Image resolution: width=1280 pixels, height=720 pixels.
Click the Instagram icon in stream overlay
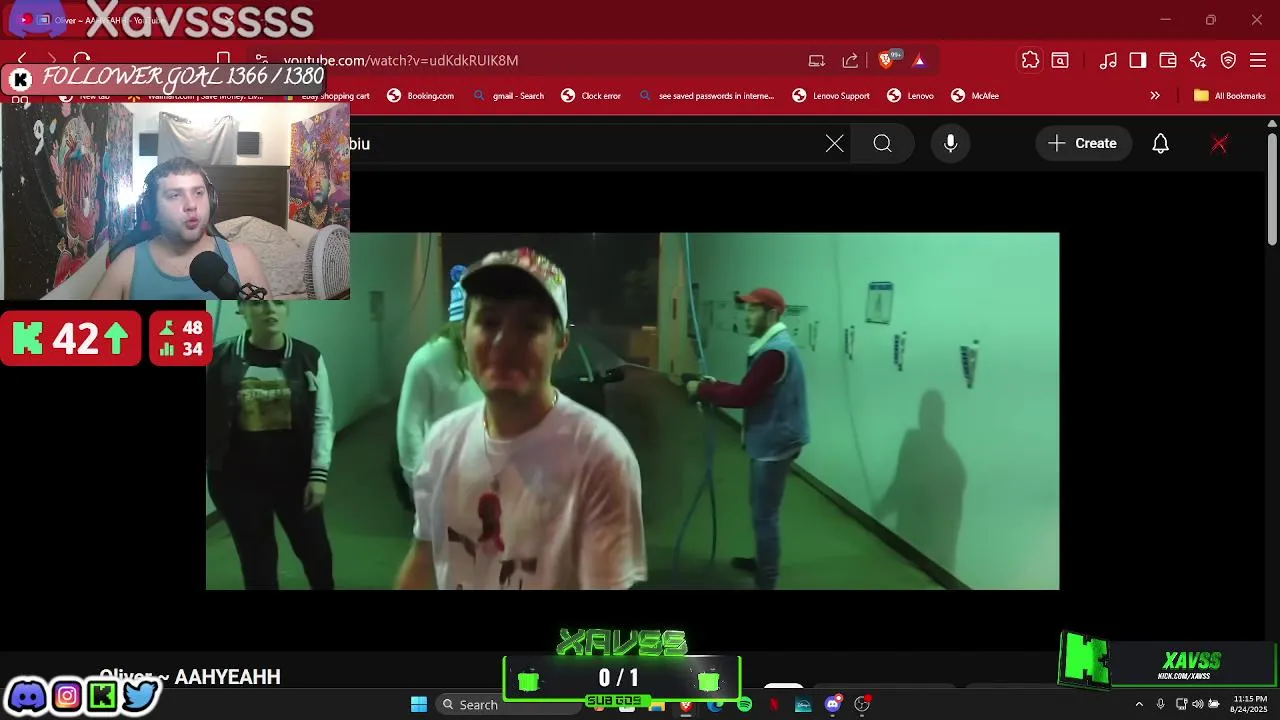click(x=66, y=695)
